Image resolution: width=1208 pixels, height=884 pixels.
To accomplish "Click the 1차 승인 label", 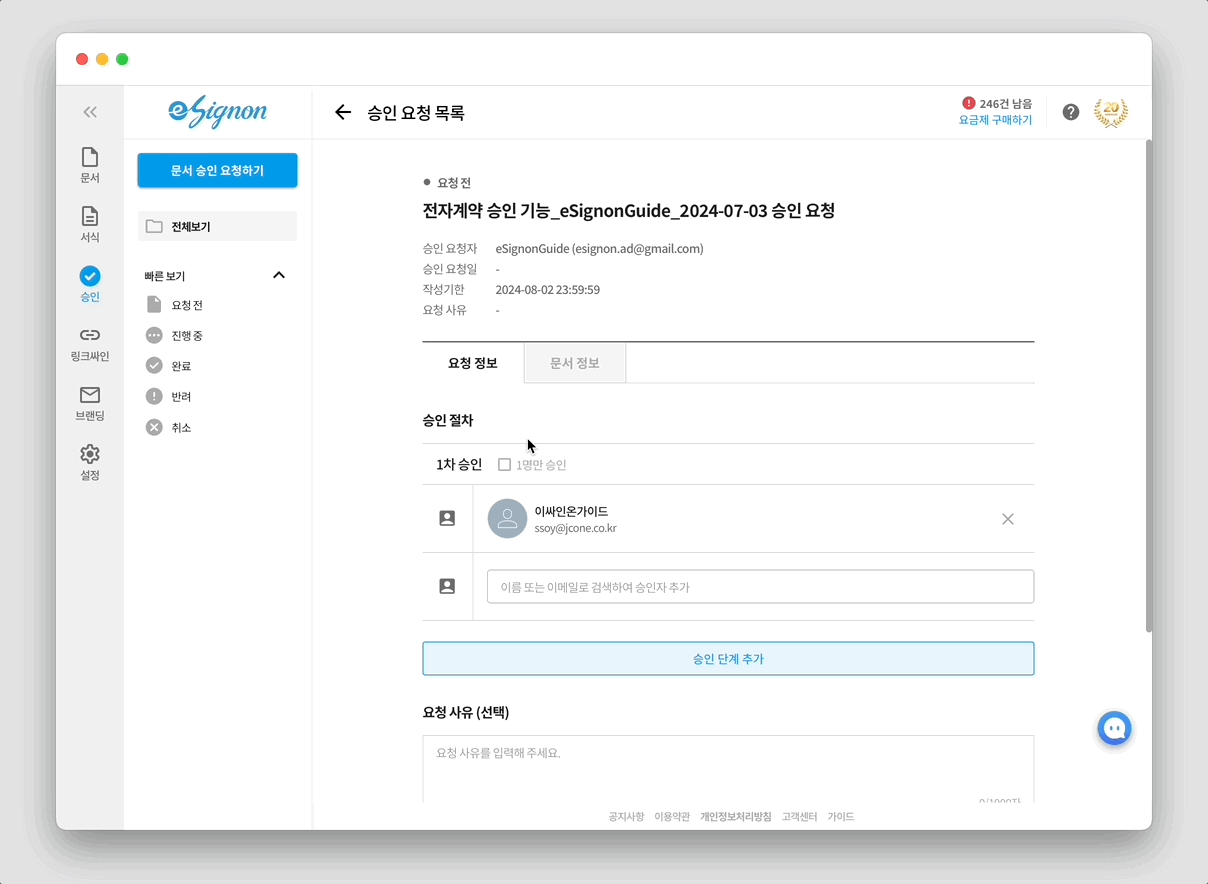I will [x=459, y=465].
